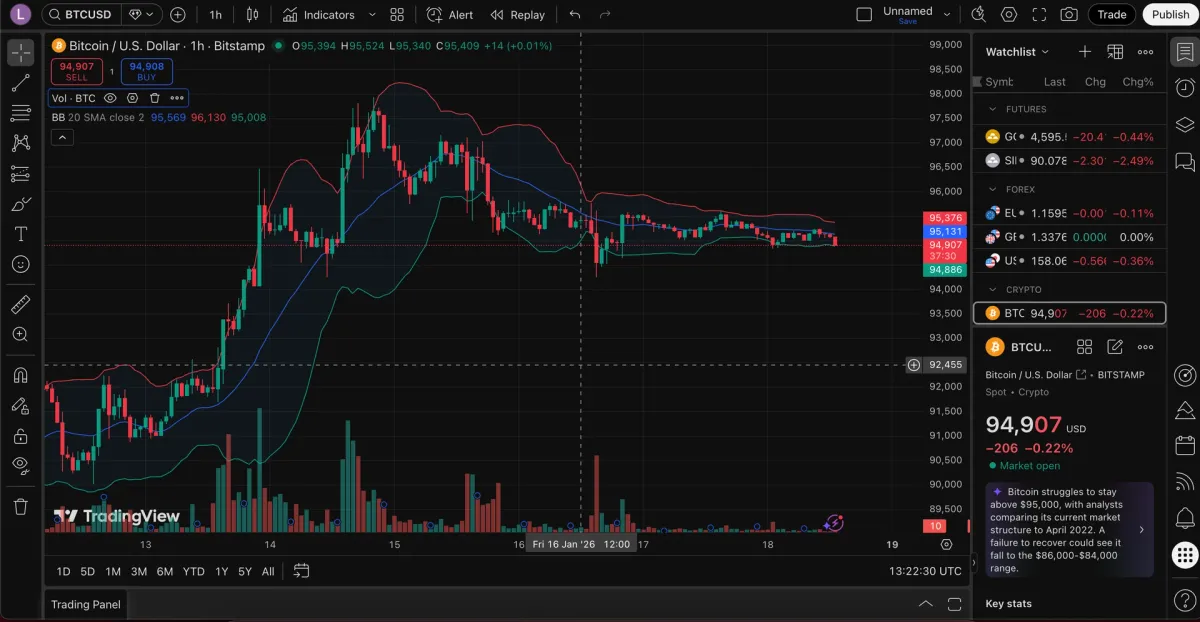Open chart settings hexagon icon
This screenshot has width=1200, height=622.
coord(1009,15)
